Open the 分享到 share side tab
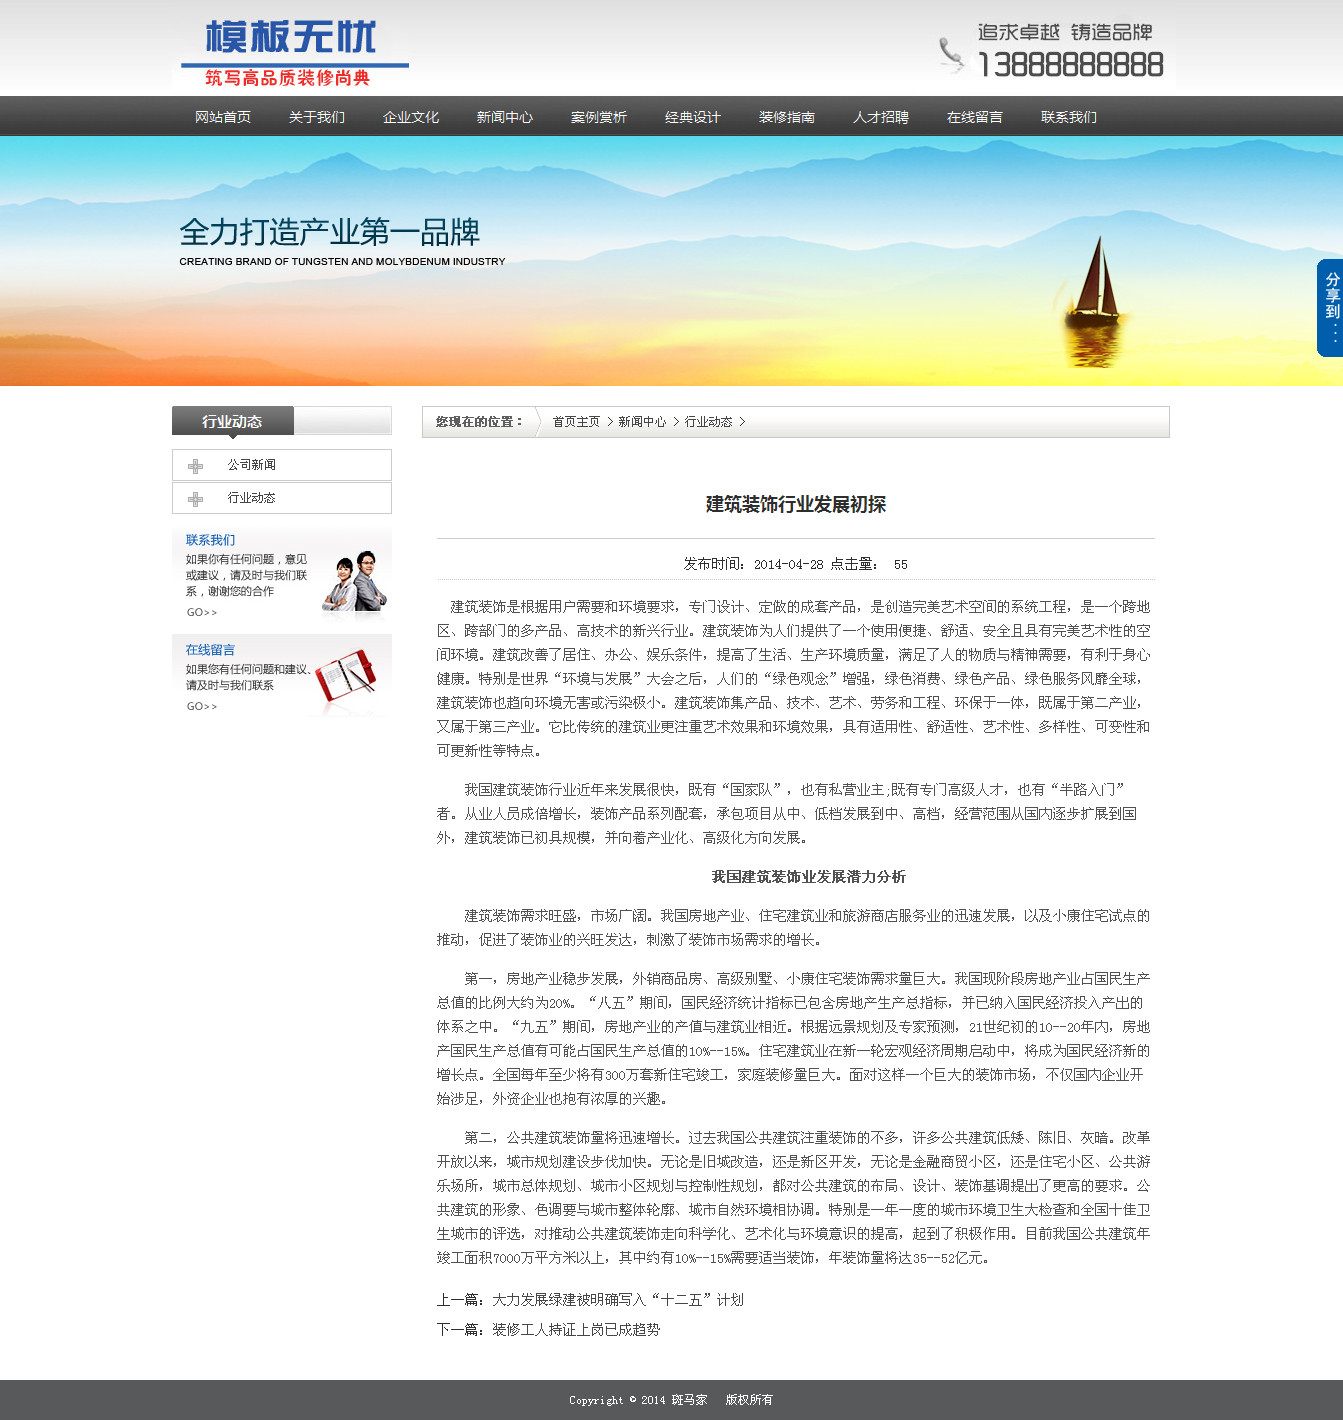 (1330, 307)
